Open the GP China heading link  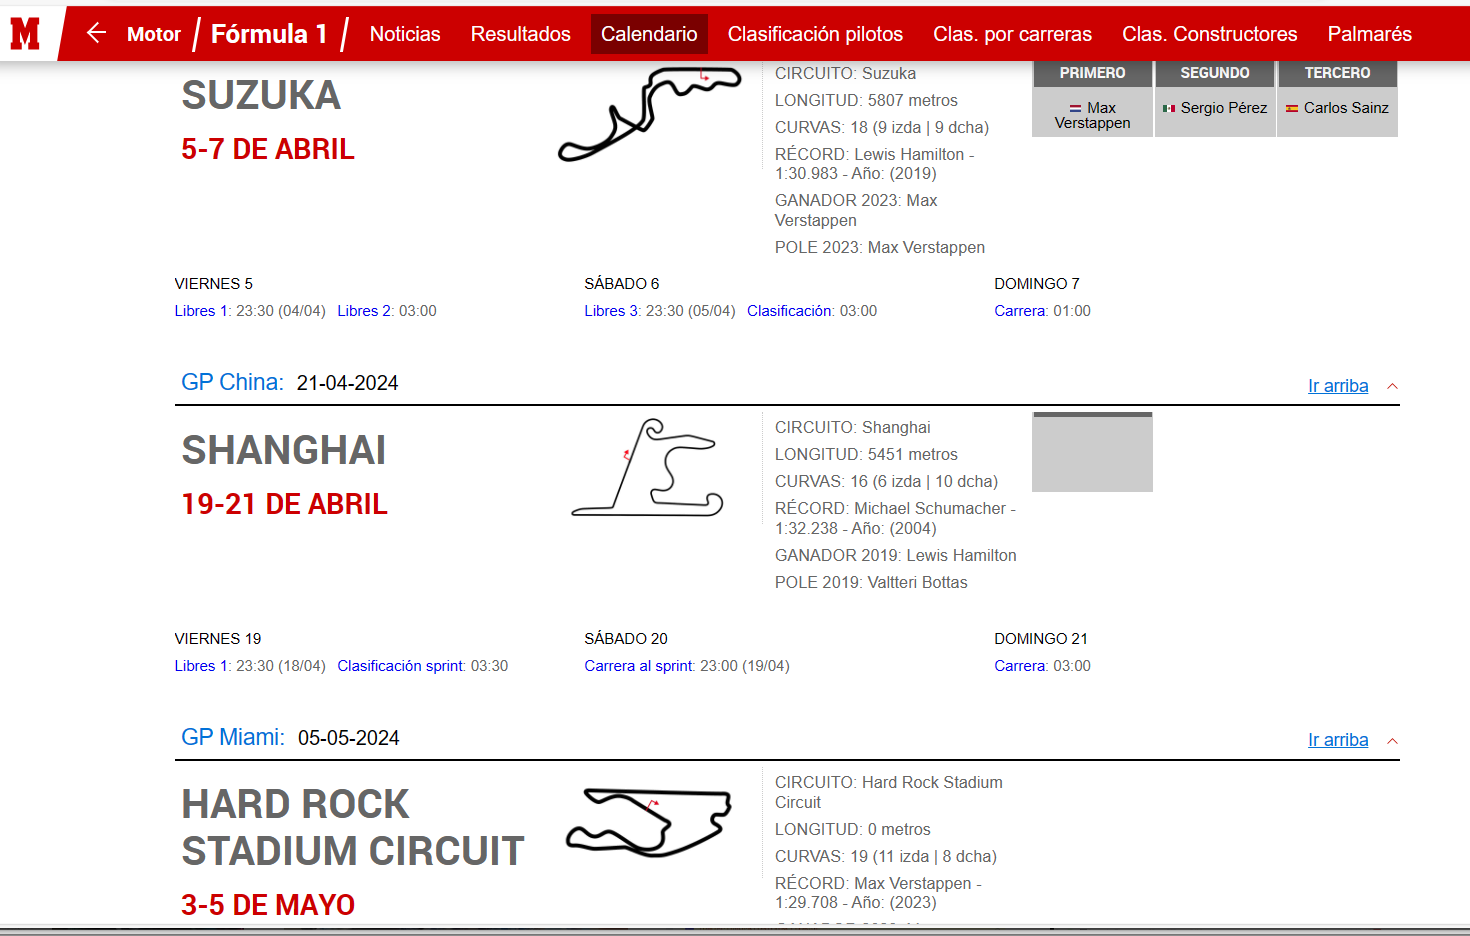point(232,382)
